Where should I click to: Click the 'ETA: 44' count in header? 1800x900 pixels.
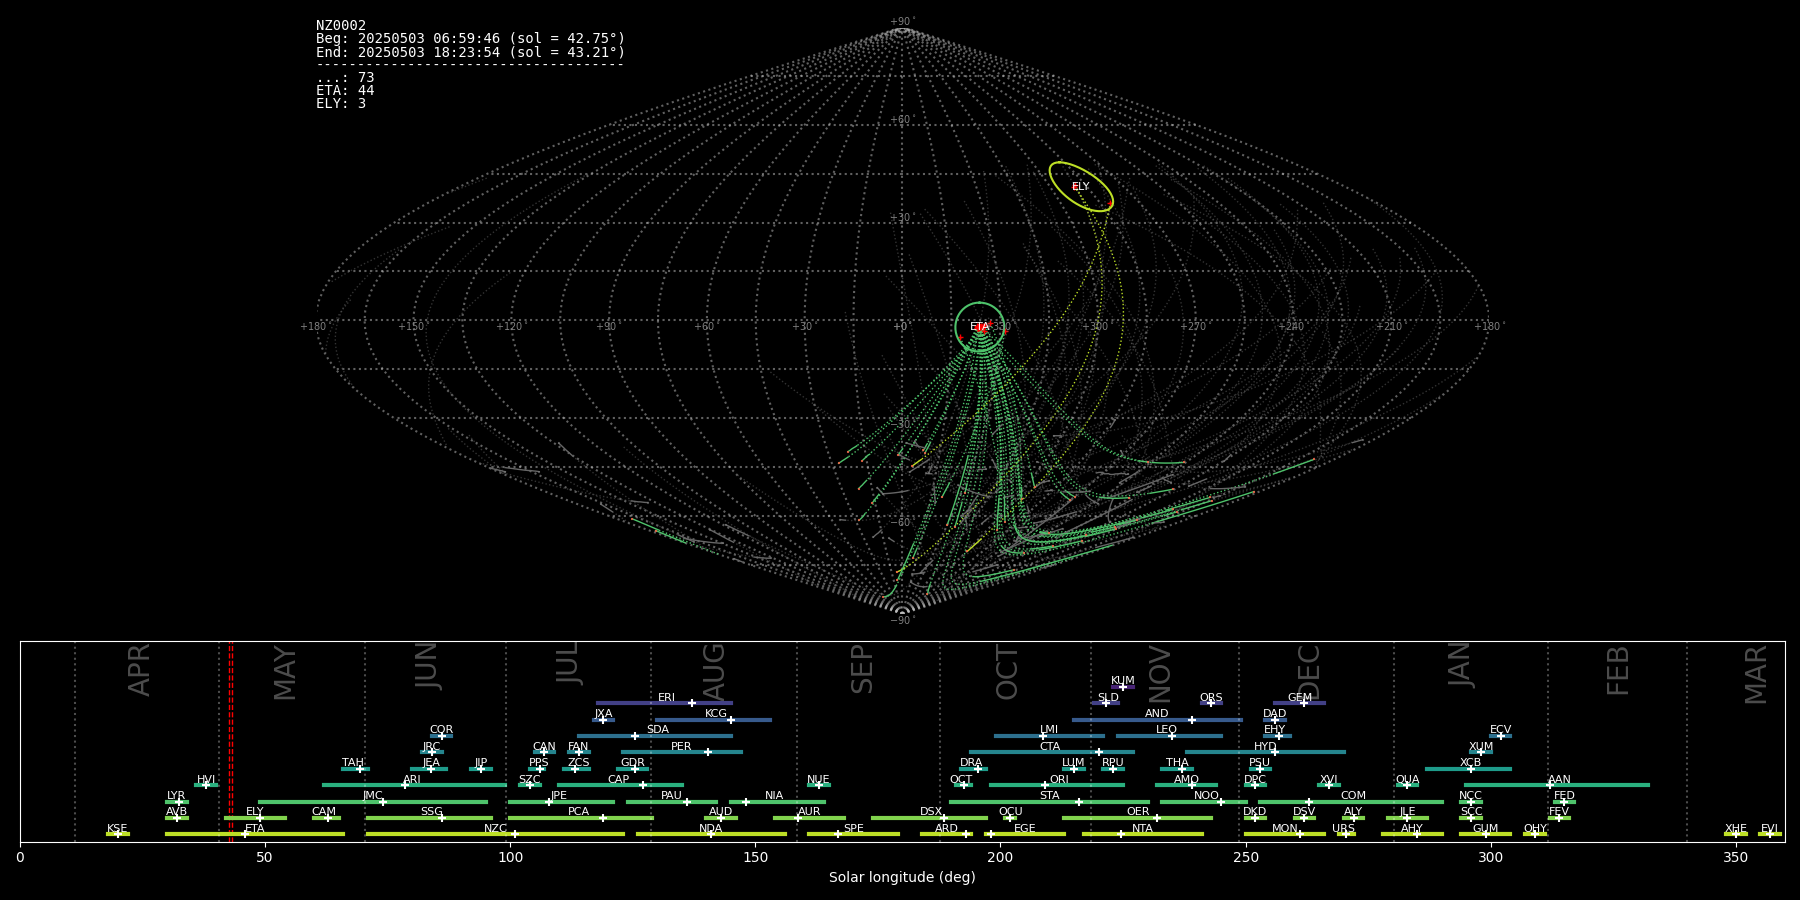[x=345, y=91]
